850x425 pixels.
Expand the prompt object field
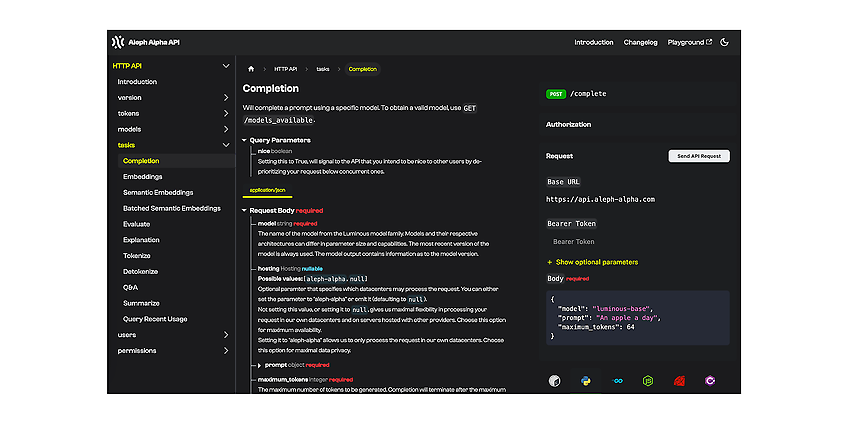coord(260,365)
